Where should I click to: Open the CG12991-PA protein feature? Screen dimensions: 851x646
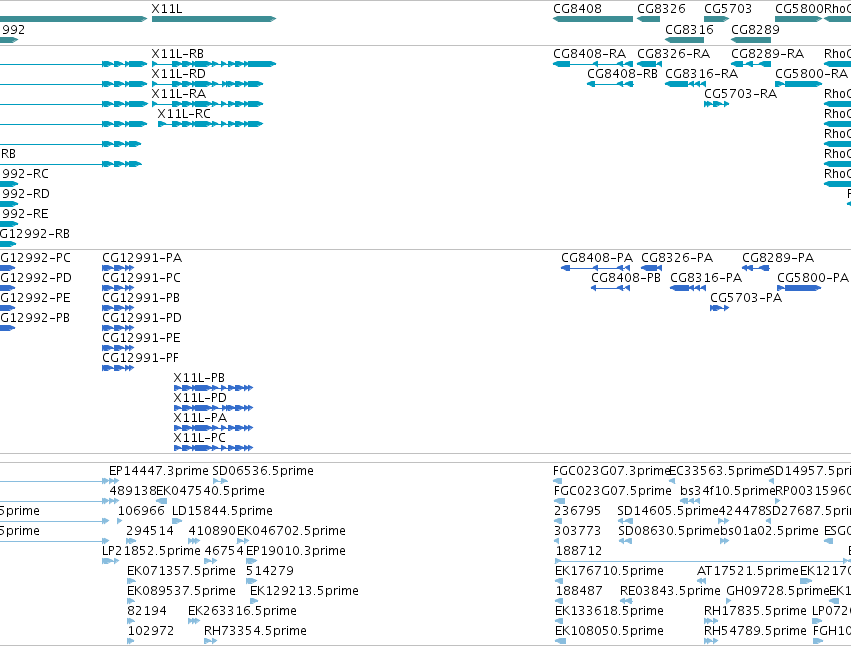[118, 268]
